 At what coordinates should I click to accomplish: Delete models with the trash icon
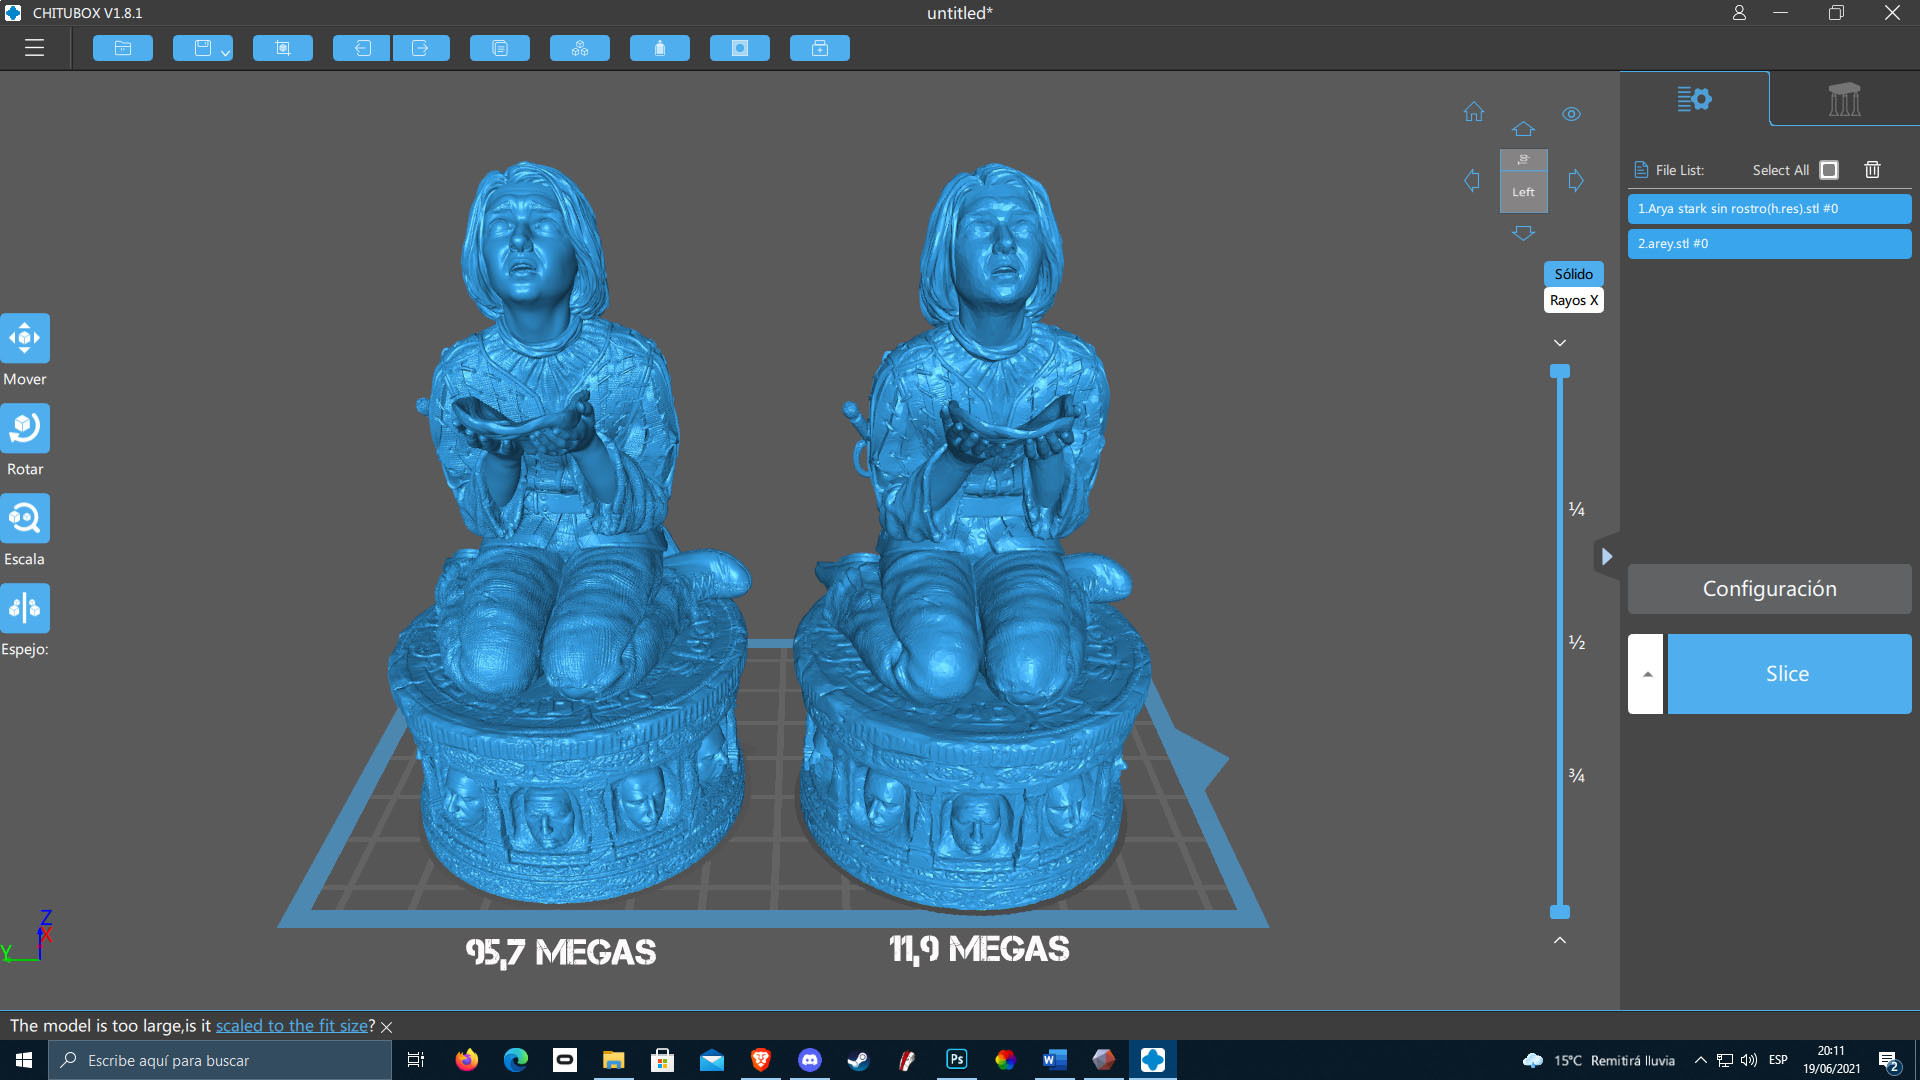tap(1872, 170)
